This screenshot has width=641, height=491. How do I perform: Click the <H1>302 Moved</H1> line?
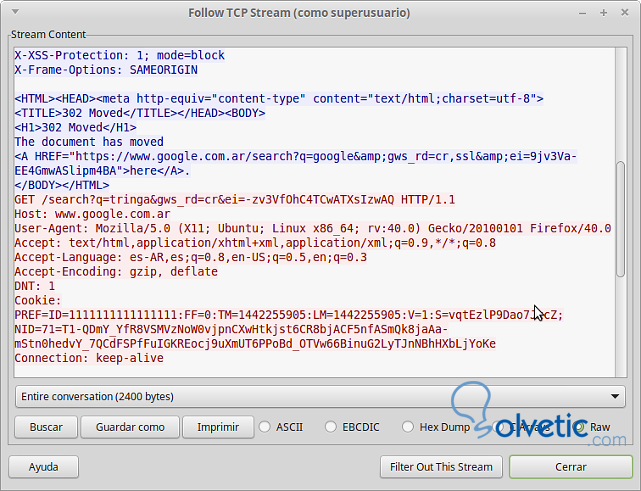tap(75, 128)
